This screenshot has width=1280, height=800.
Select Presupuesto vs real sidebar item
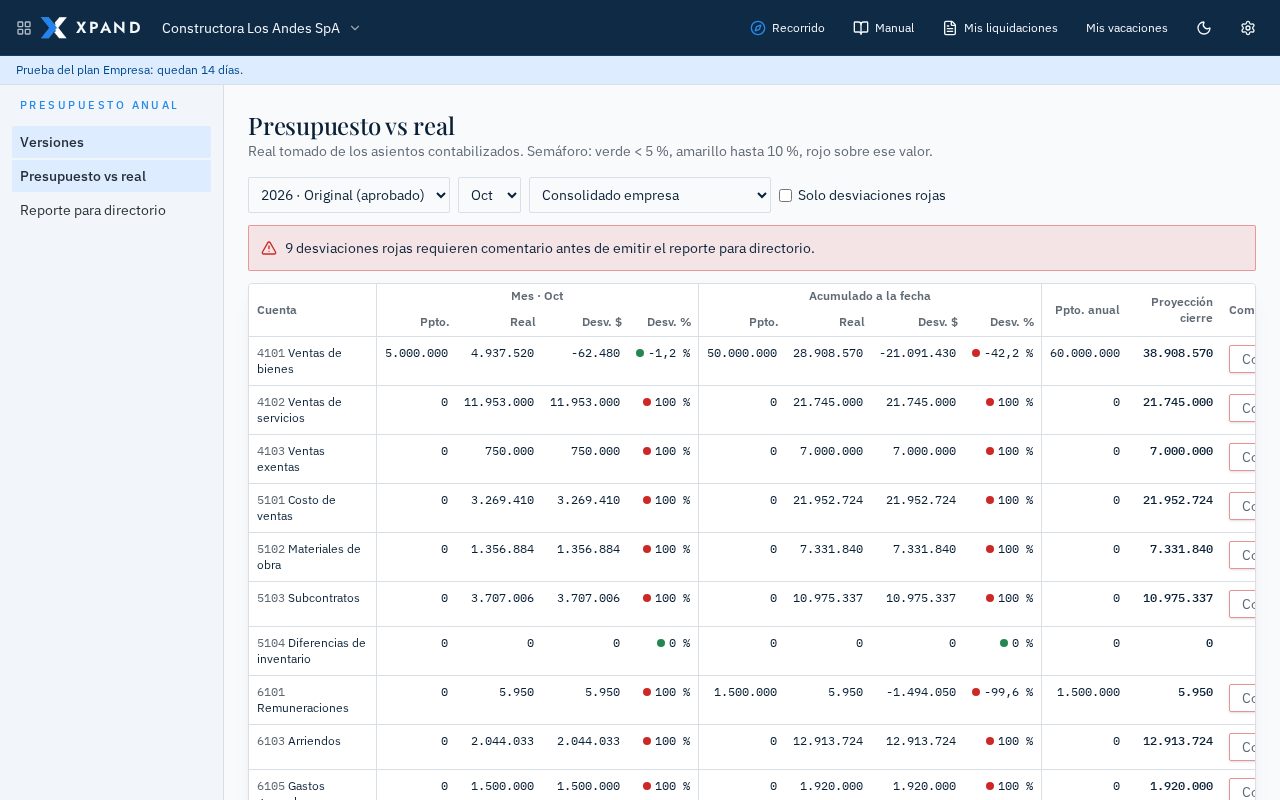click(111, 176)
